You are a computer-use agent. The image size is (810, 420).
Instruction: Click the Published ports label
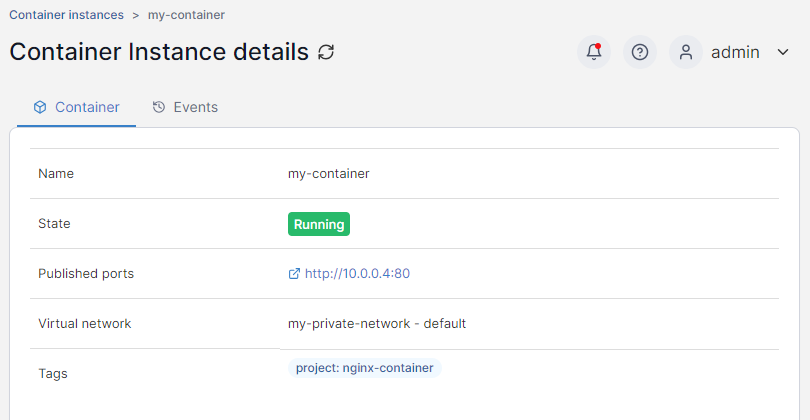pyautogui.click(x=86, y=273)
